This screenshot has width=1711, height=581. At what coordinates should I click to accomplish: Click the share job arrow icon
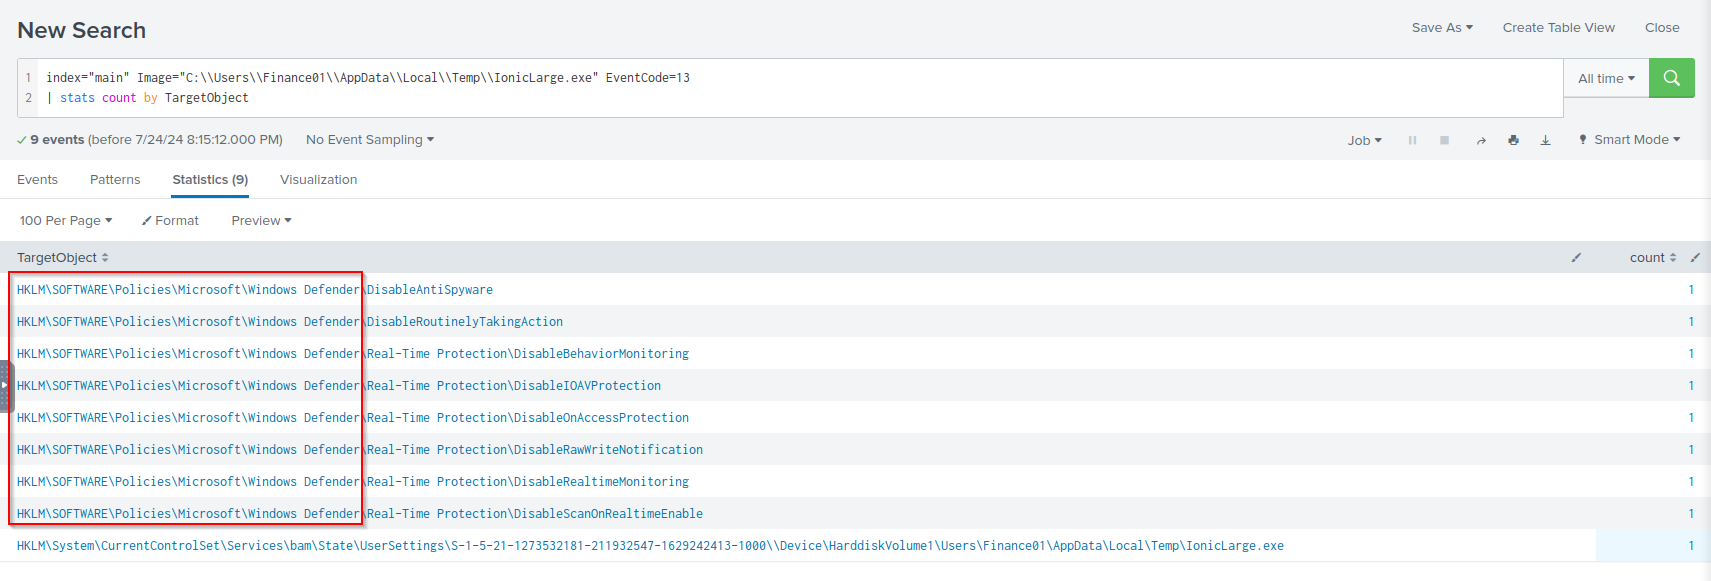click(x=1481, y=140)
